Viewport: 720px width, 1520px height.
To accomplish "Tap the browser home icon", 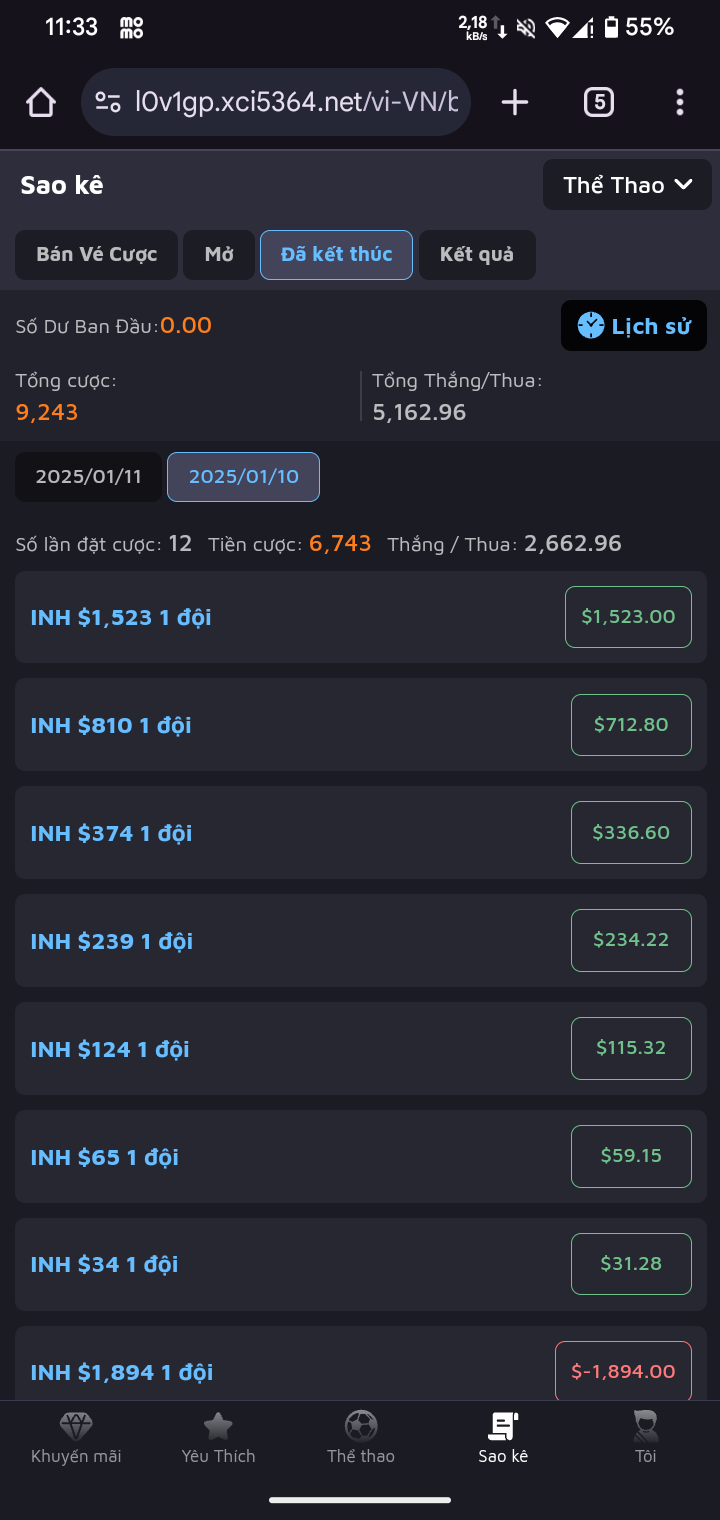I will (41, 102).
